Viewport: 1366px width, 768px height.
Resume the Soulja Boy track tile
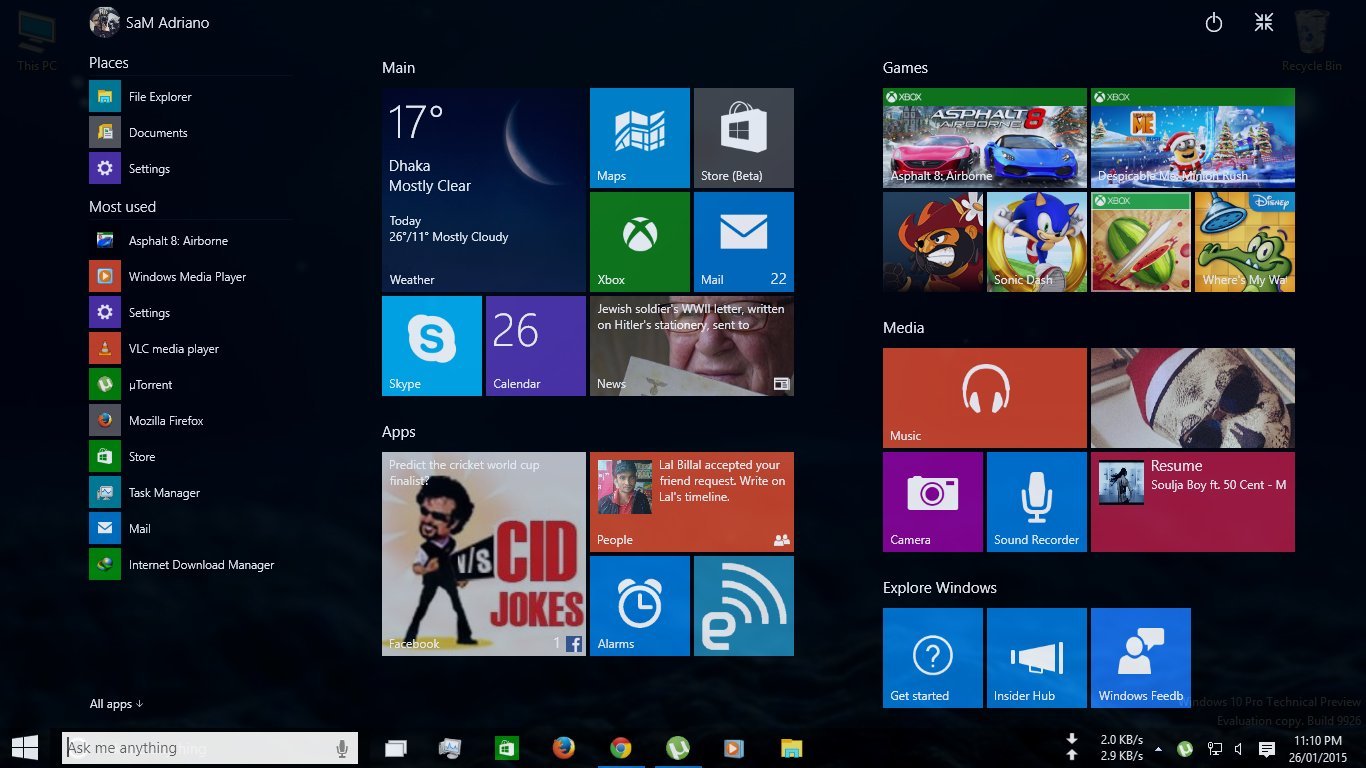(1193, 502)
